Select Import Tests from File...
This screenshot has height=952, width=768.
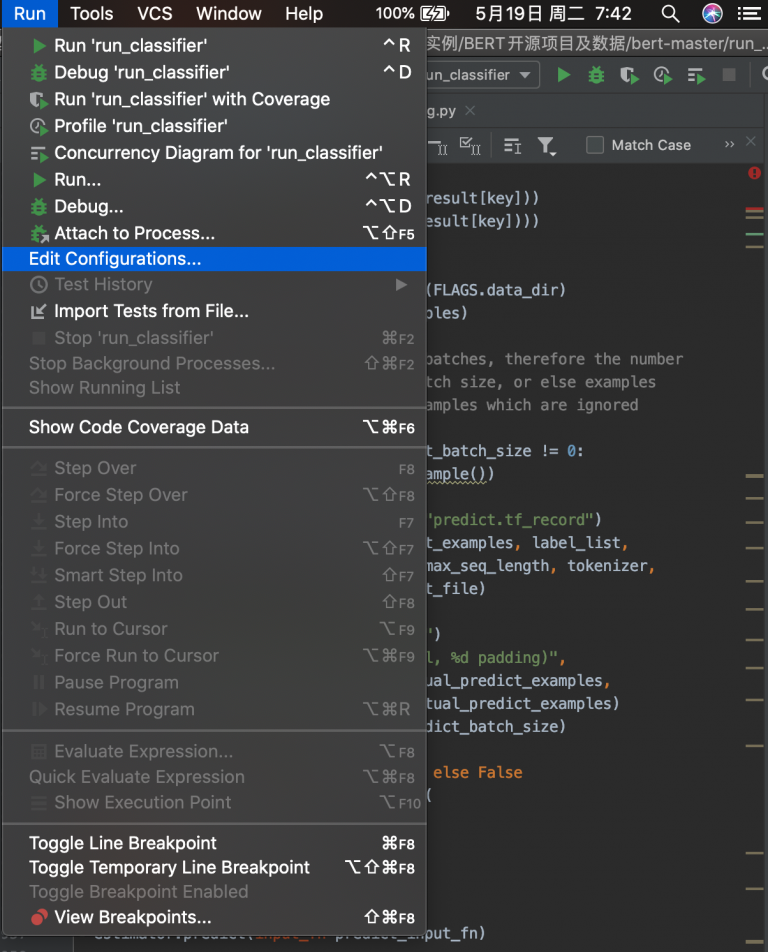tap(214, 311)
